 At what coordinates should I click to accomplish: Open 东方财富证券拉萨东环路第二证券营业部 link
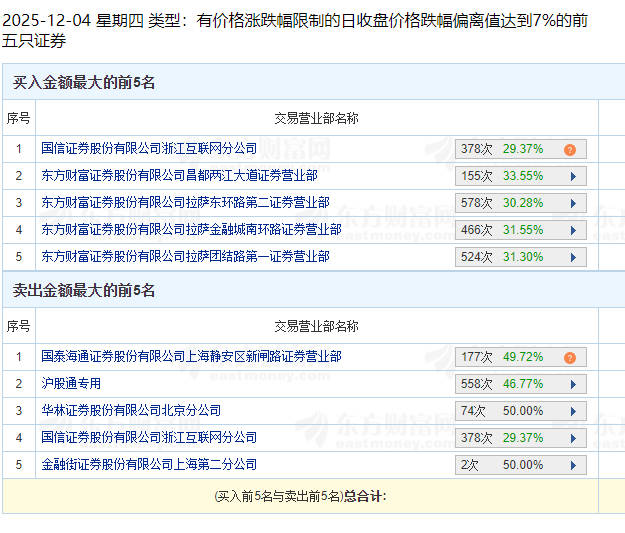[x=185, y=203]
